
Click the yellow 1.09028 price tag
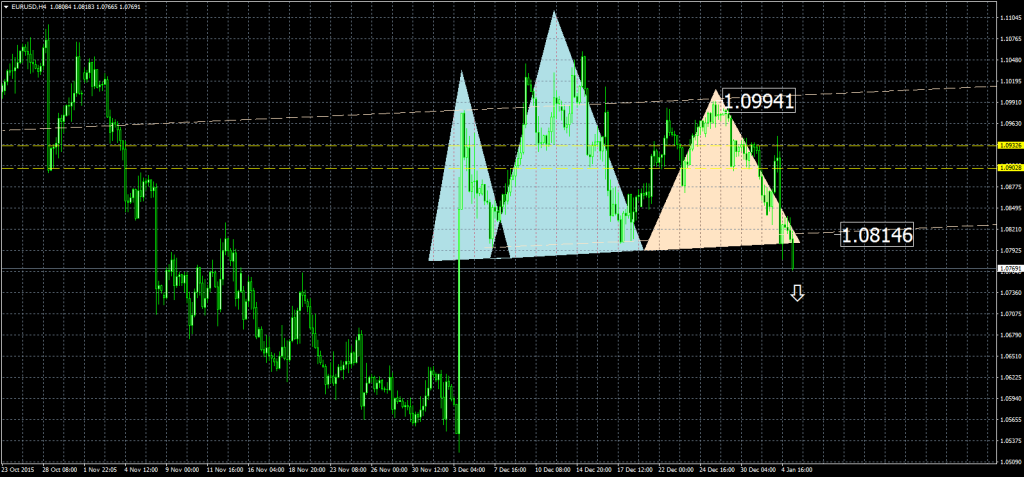(1009, 168)
